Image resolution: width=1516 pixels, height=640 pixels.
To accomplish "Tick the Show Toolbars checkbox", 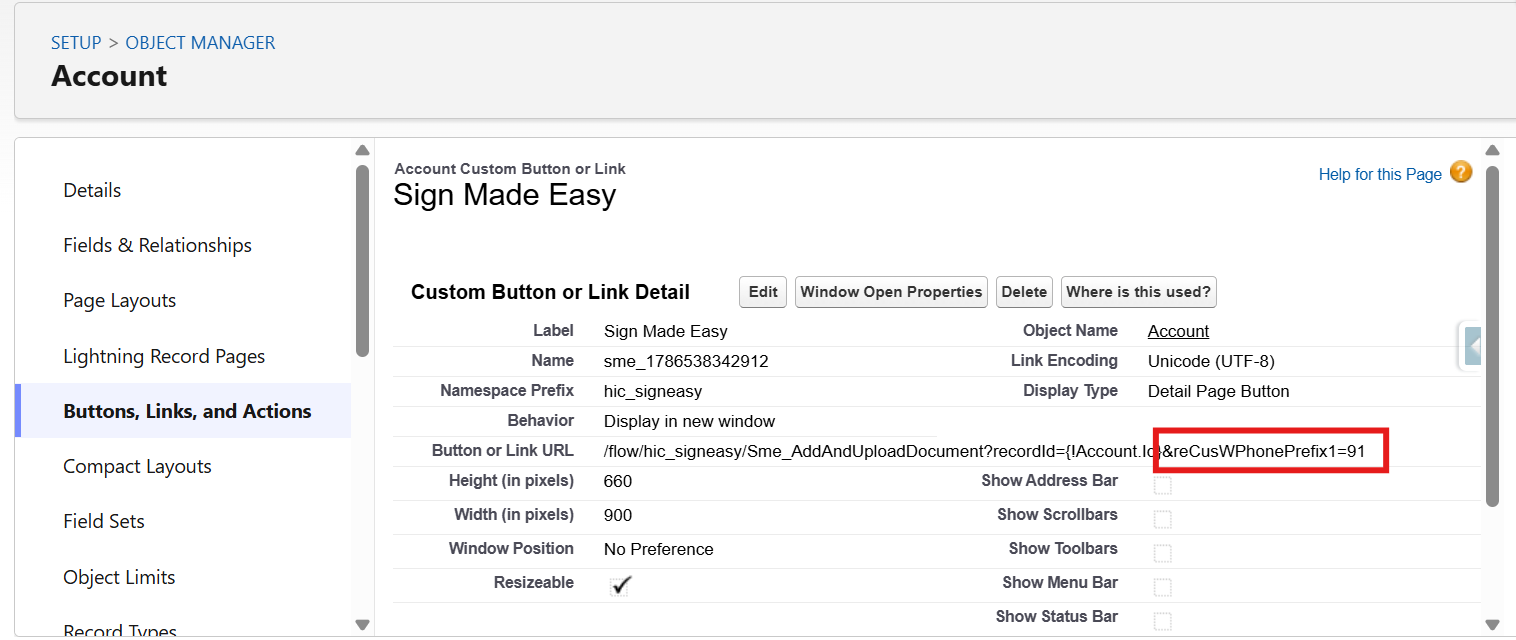I will 1162,553.
